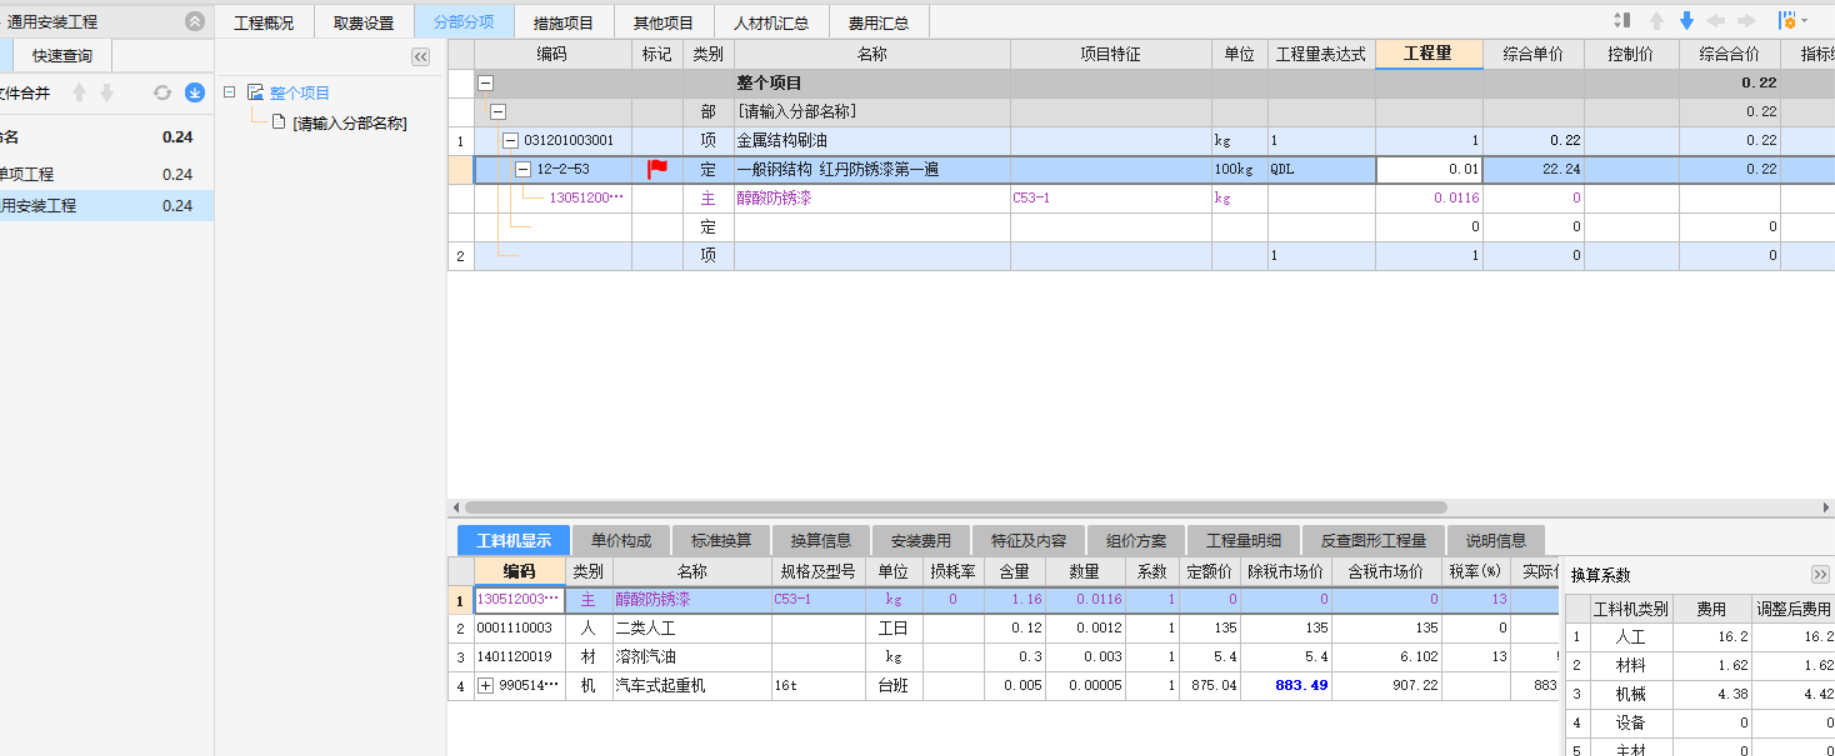Click scrollbar left arrow of main grid
1835x756 pixels.
point(456,508)
